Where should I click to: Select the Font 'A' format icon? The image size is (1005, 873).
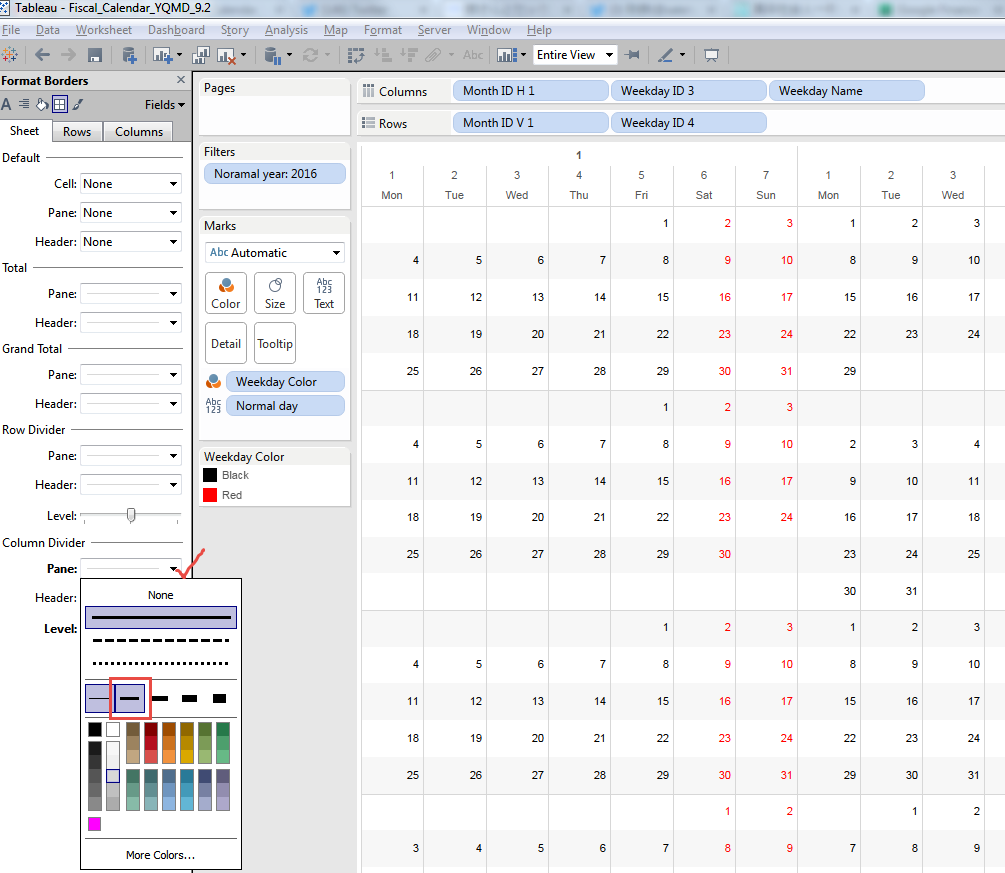tap(6, 104)
